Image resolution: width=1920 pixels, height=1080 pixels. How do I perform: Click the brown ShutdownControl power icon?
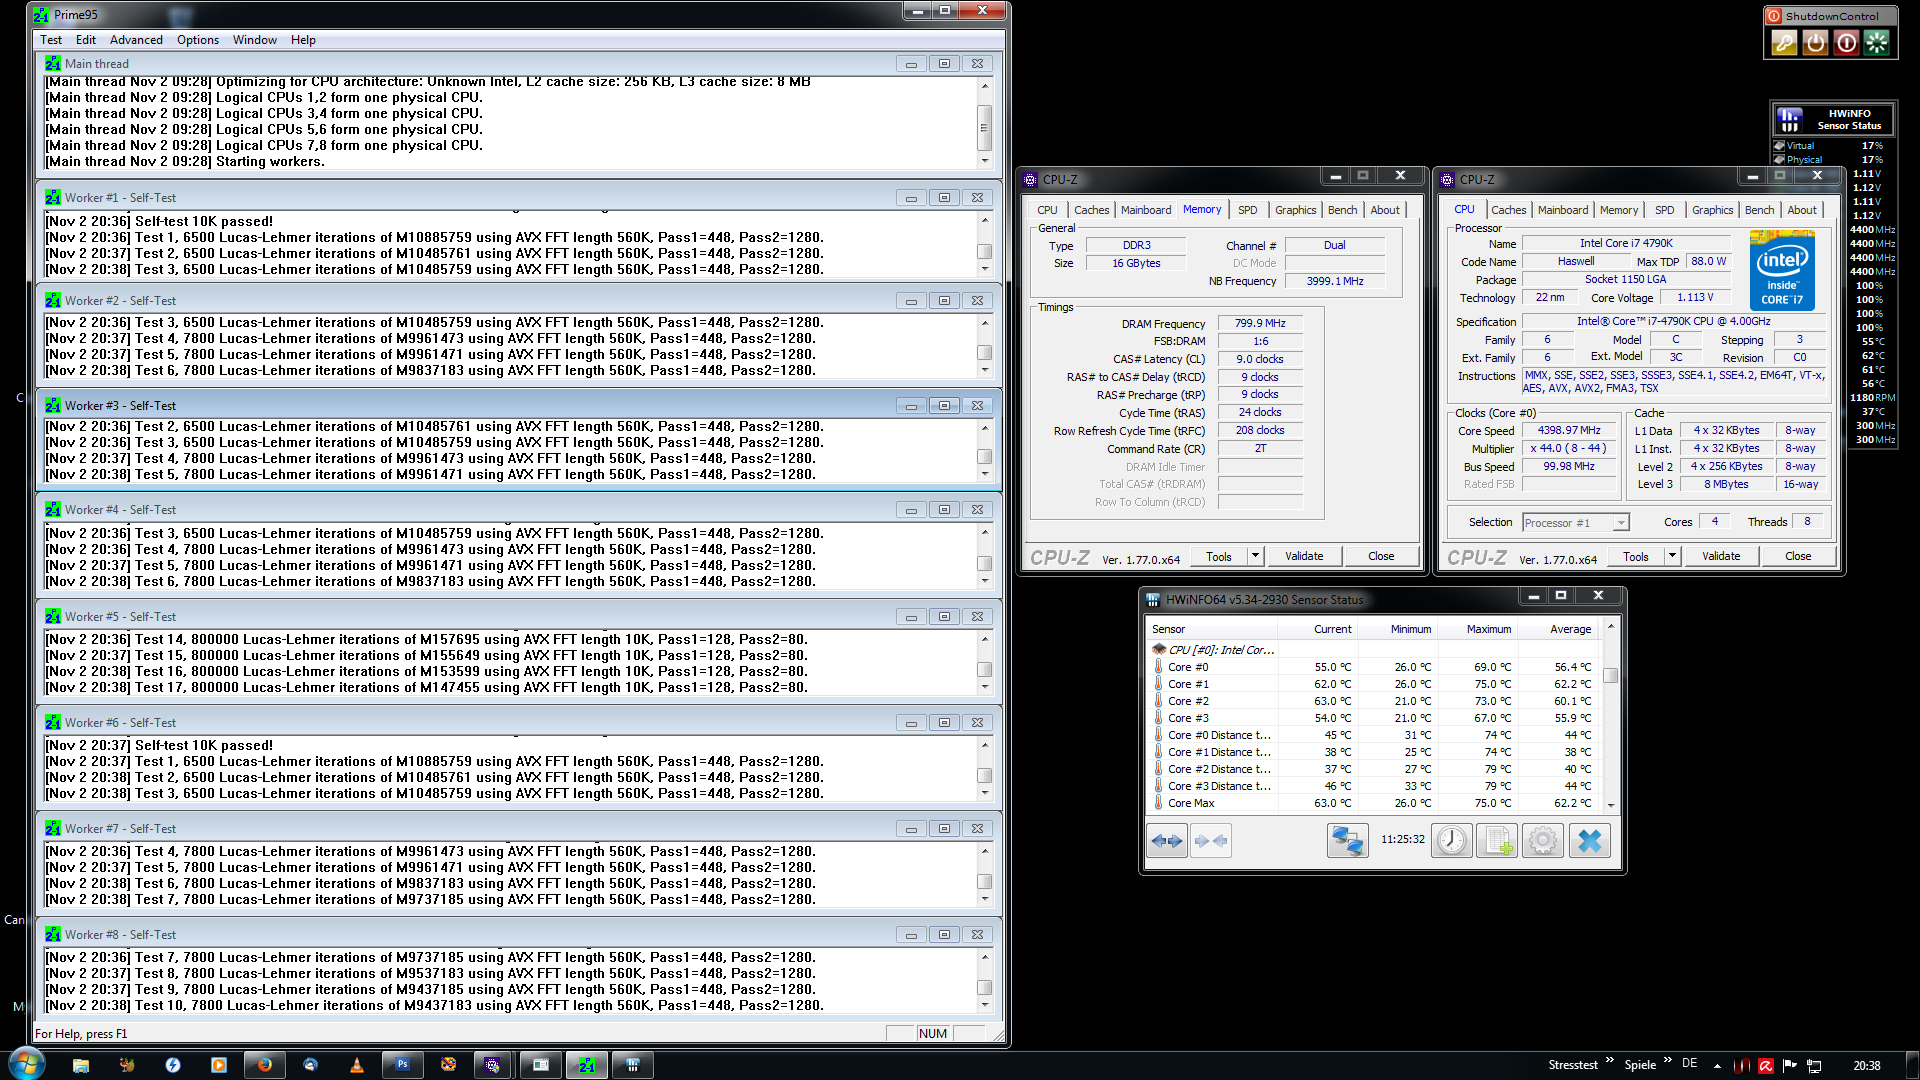click(x=1815, y=43)
